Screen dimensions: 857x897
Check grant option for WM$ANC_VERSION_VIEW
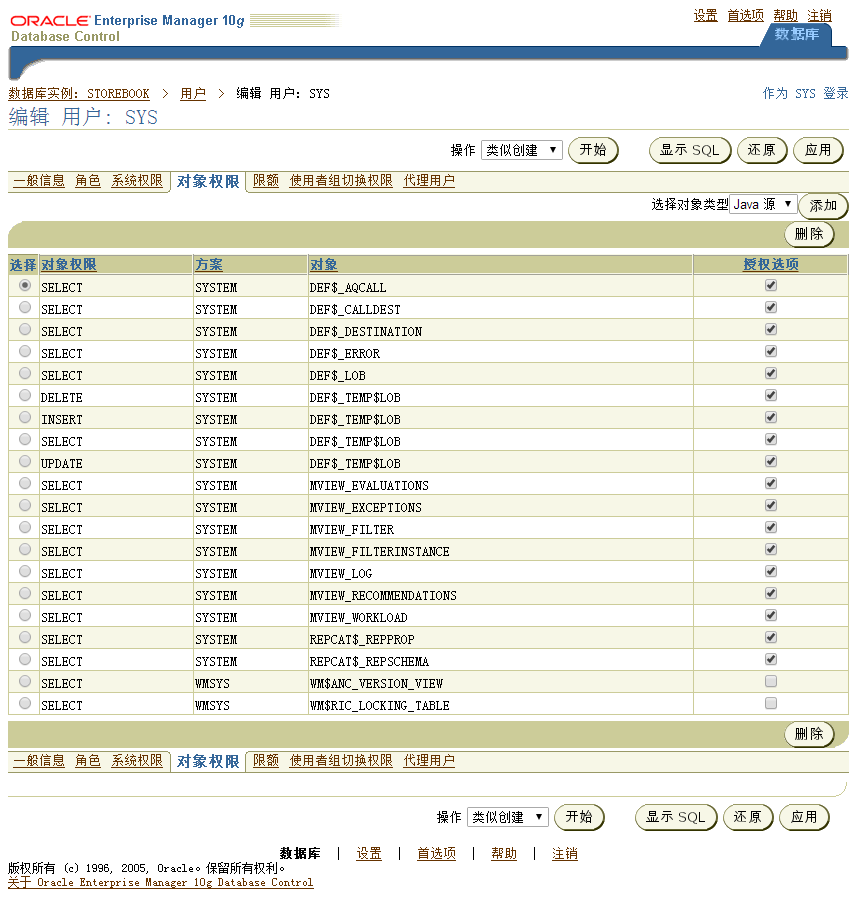pyautogui.click(x=771, y=681)
